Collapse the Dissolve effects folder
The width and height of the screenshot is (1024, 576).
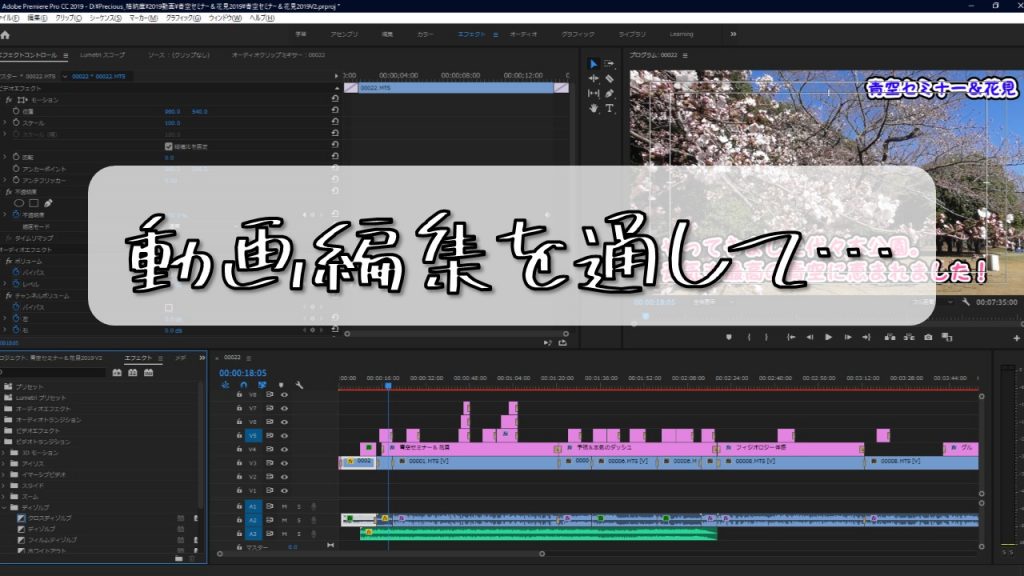[x=5, y=507]
